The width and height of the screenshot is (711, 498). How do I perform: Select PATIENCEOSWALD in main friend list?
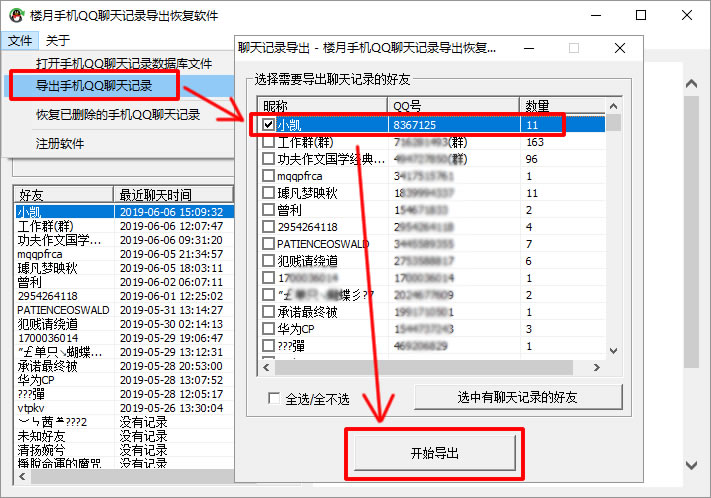click(x=63, y=310)
